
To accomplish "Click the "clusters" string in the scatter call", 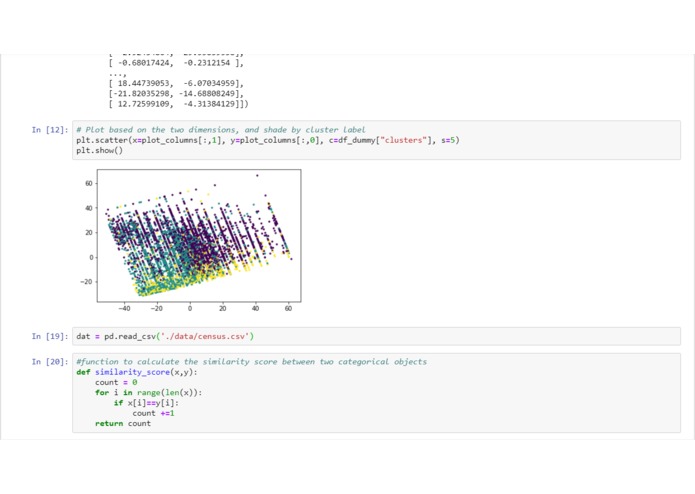I will pos(403,140).
